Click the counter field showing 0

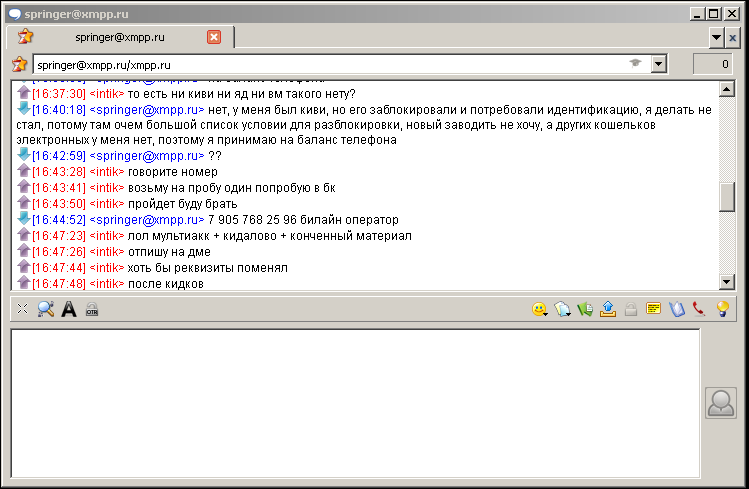click(x=713, y=64)
